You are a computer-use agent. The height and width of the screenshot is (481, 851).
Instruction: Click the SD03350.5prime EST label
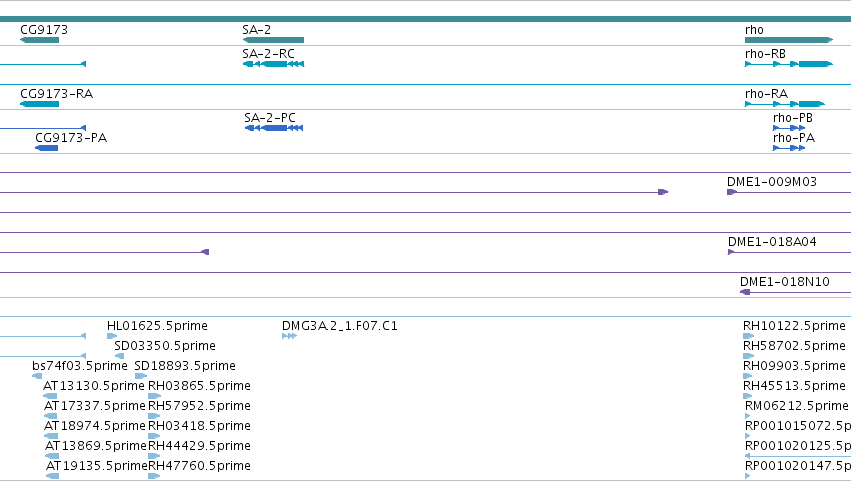(164, 346)
